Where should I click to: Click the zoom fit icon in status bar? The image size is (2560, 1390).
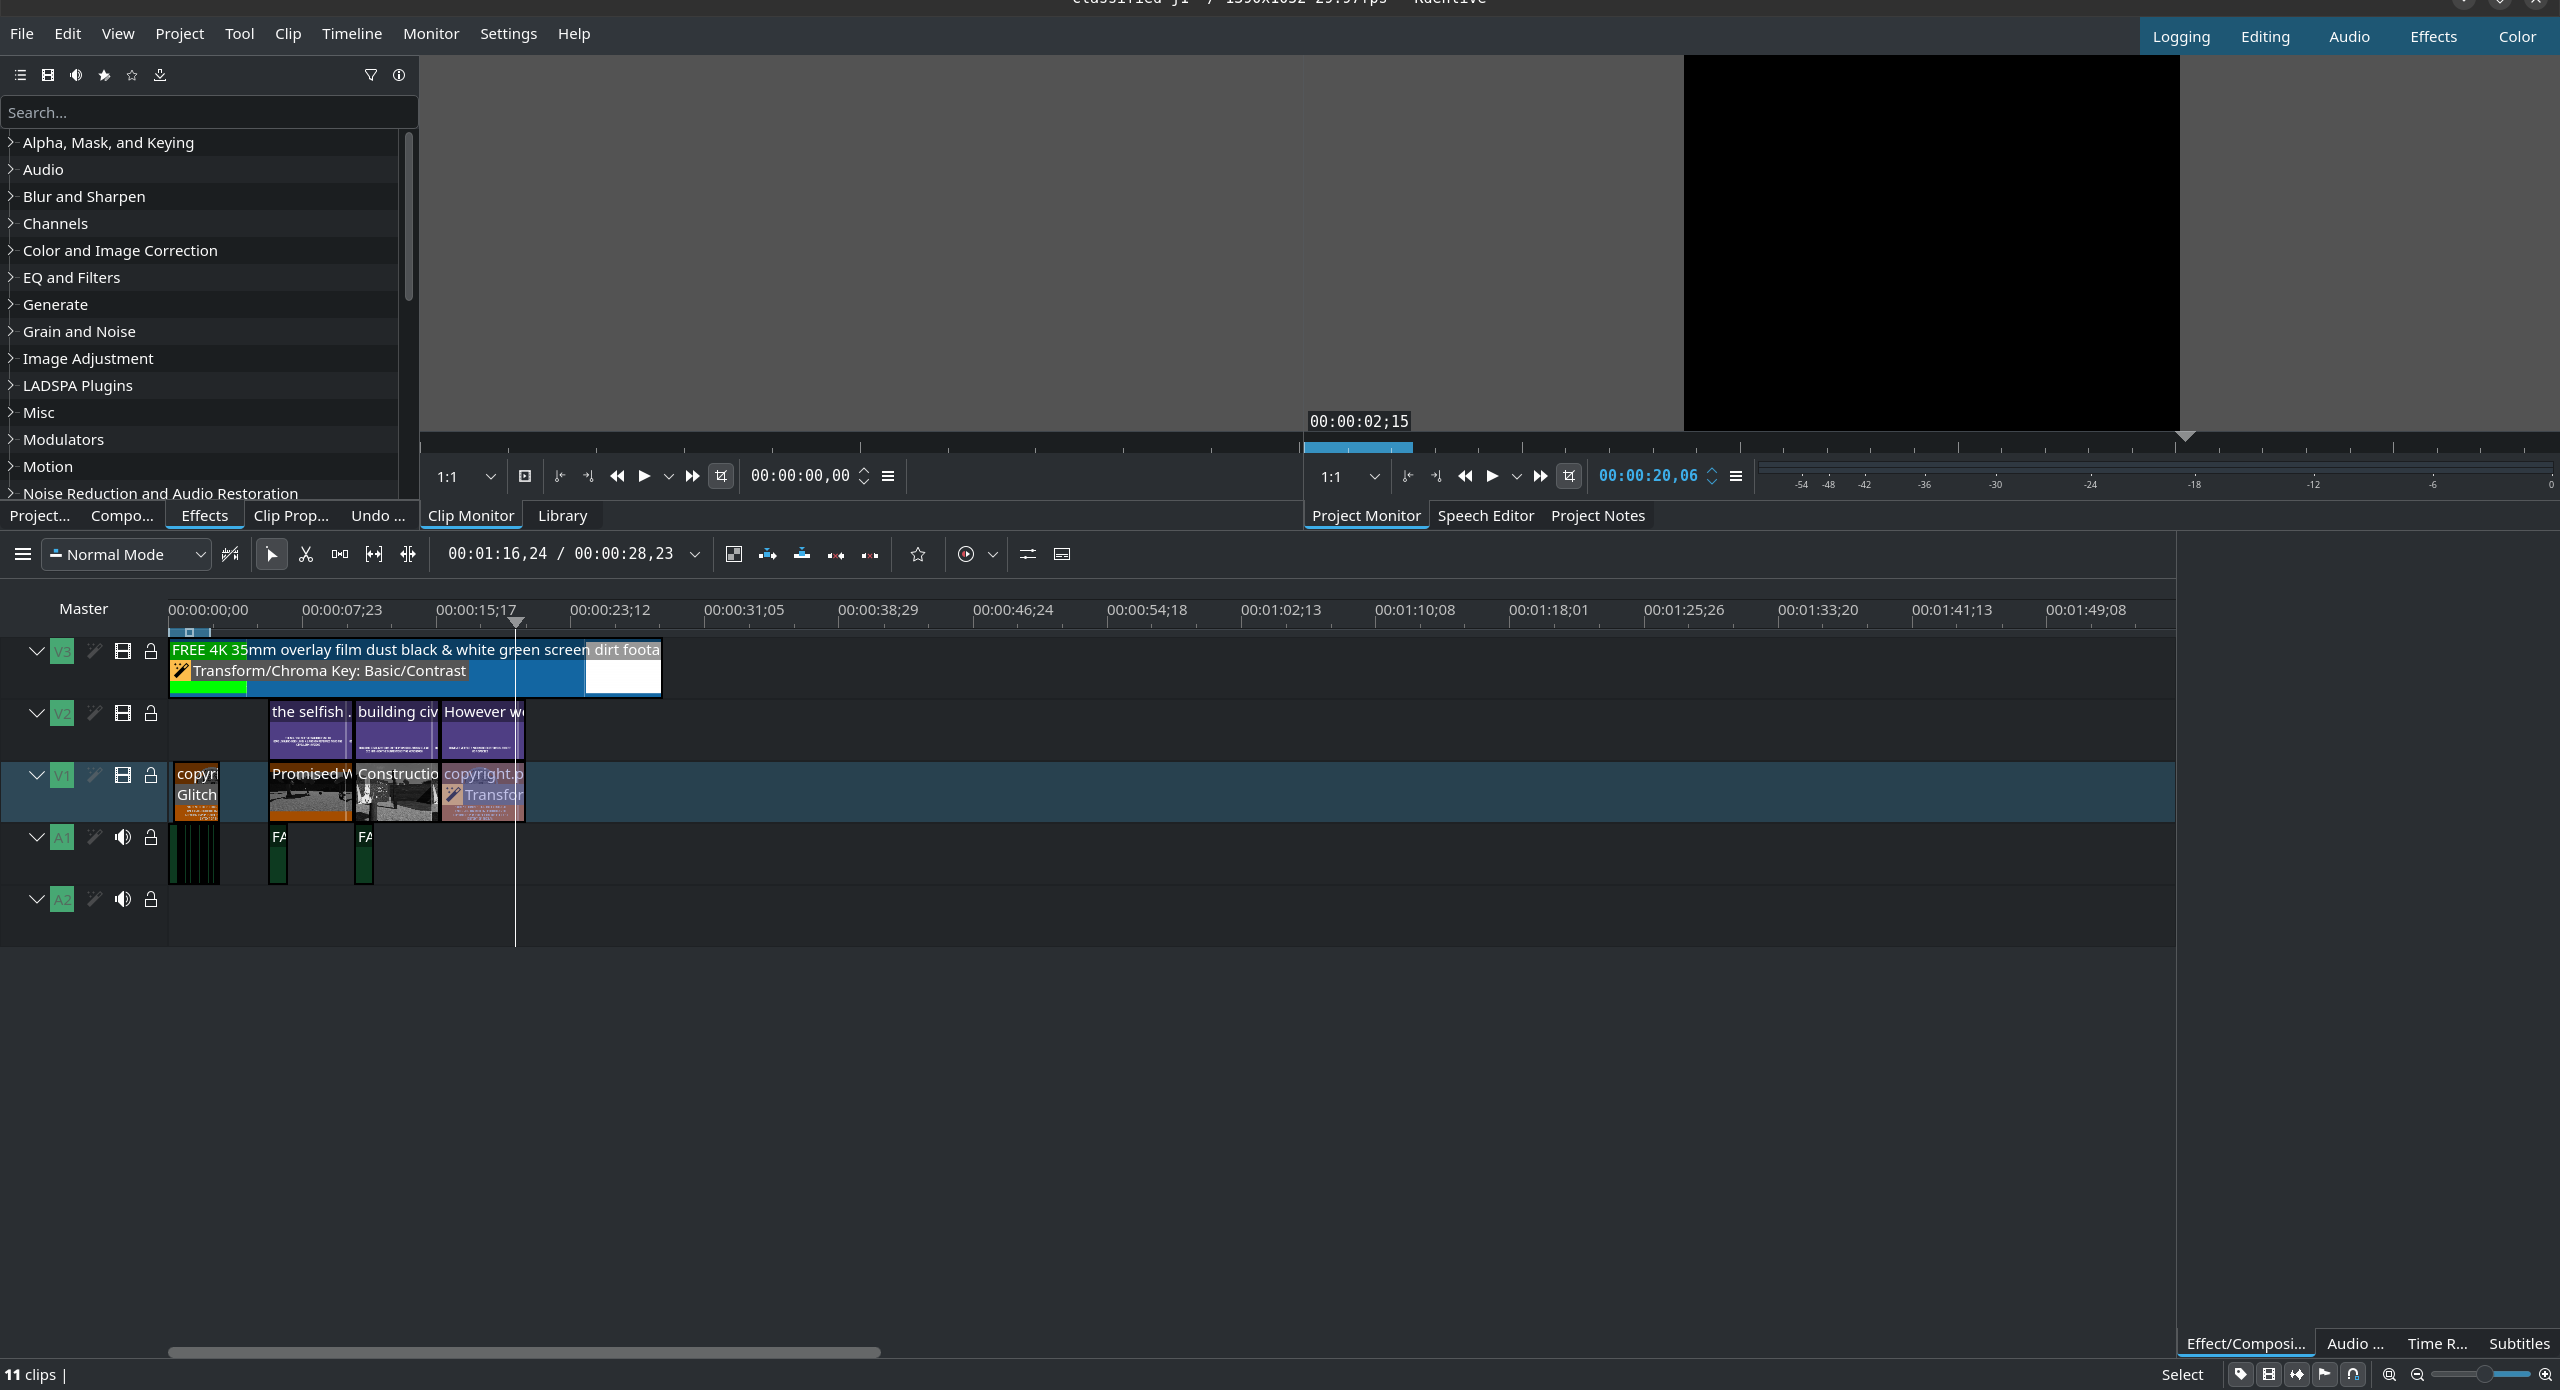tap(2389, 1375)
